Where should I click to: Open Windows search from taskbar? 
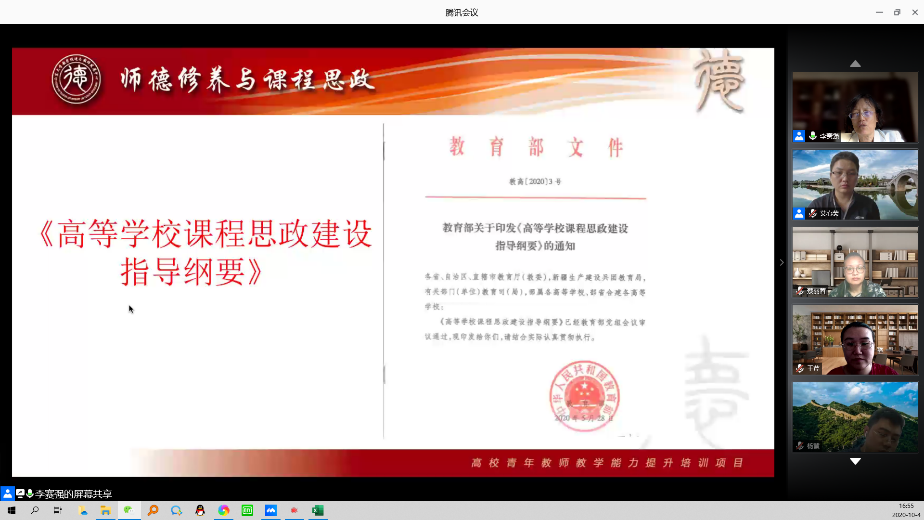click(x=34, y=510)
